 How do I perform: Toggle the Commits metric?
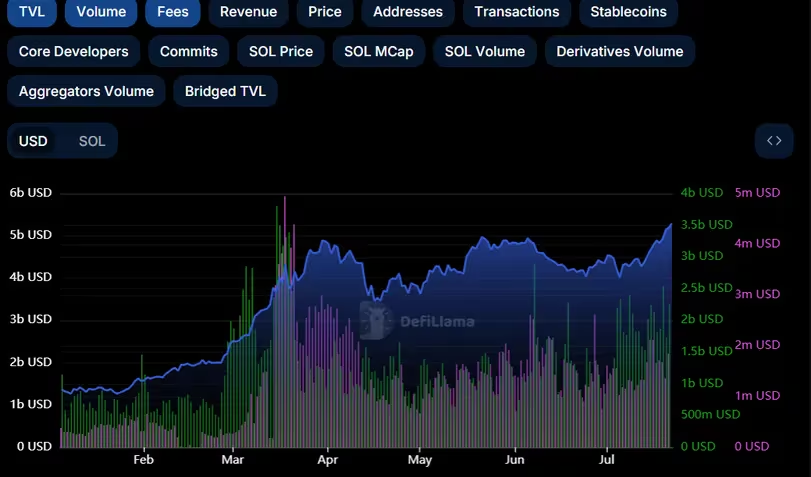click(x=188, y=51)
